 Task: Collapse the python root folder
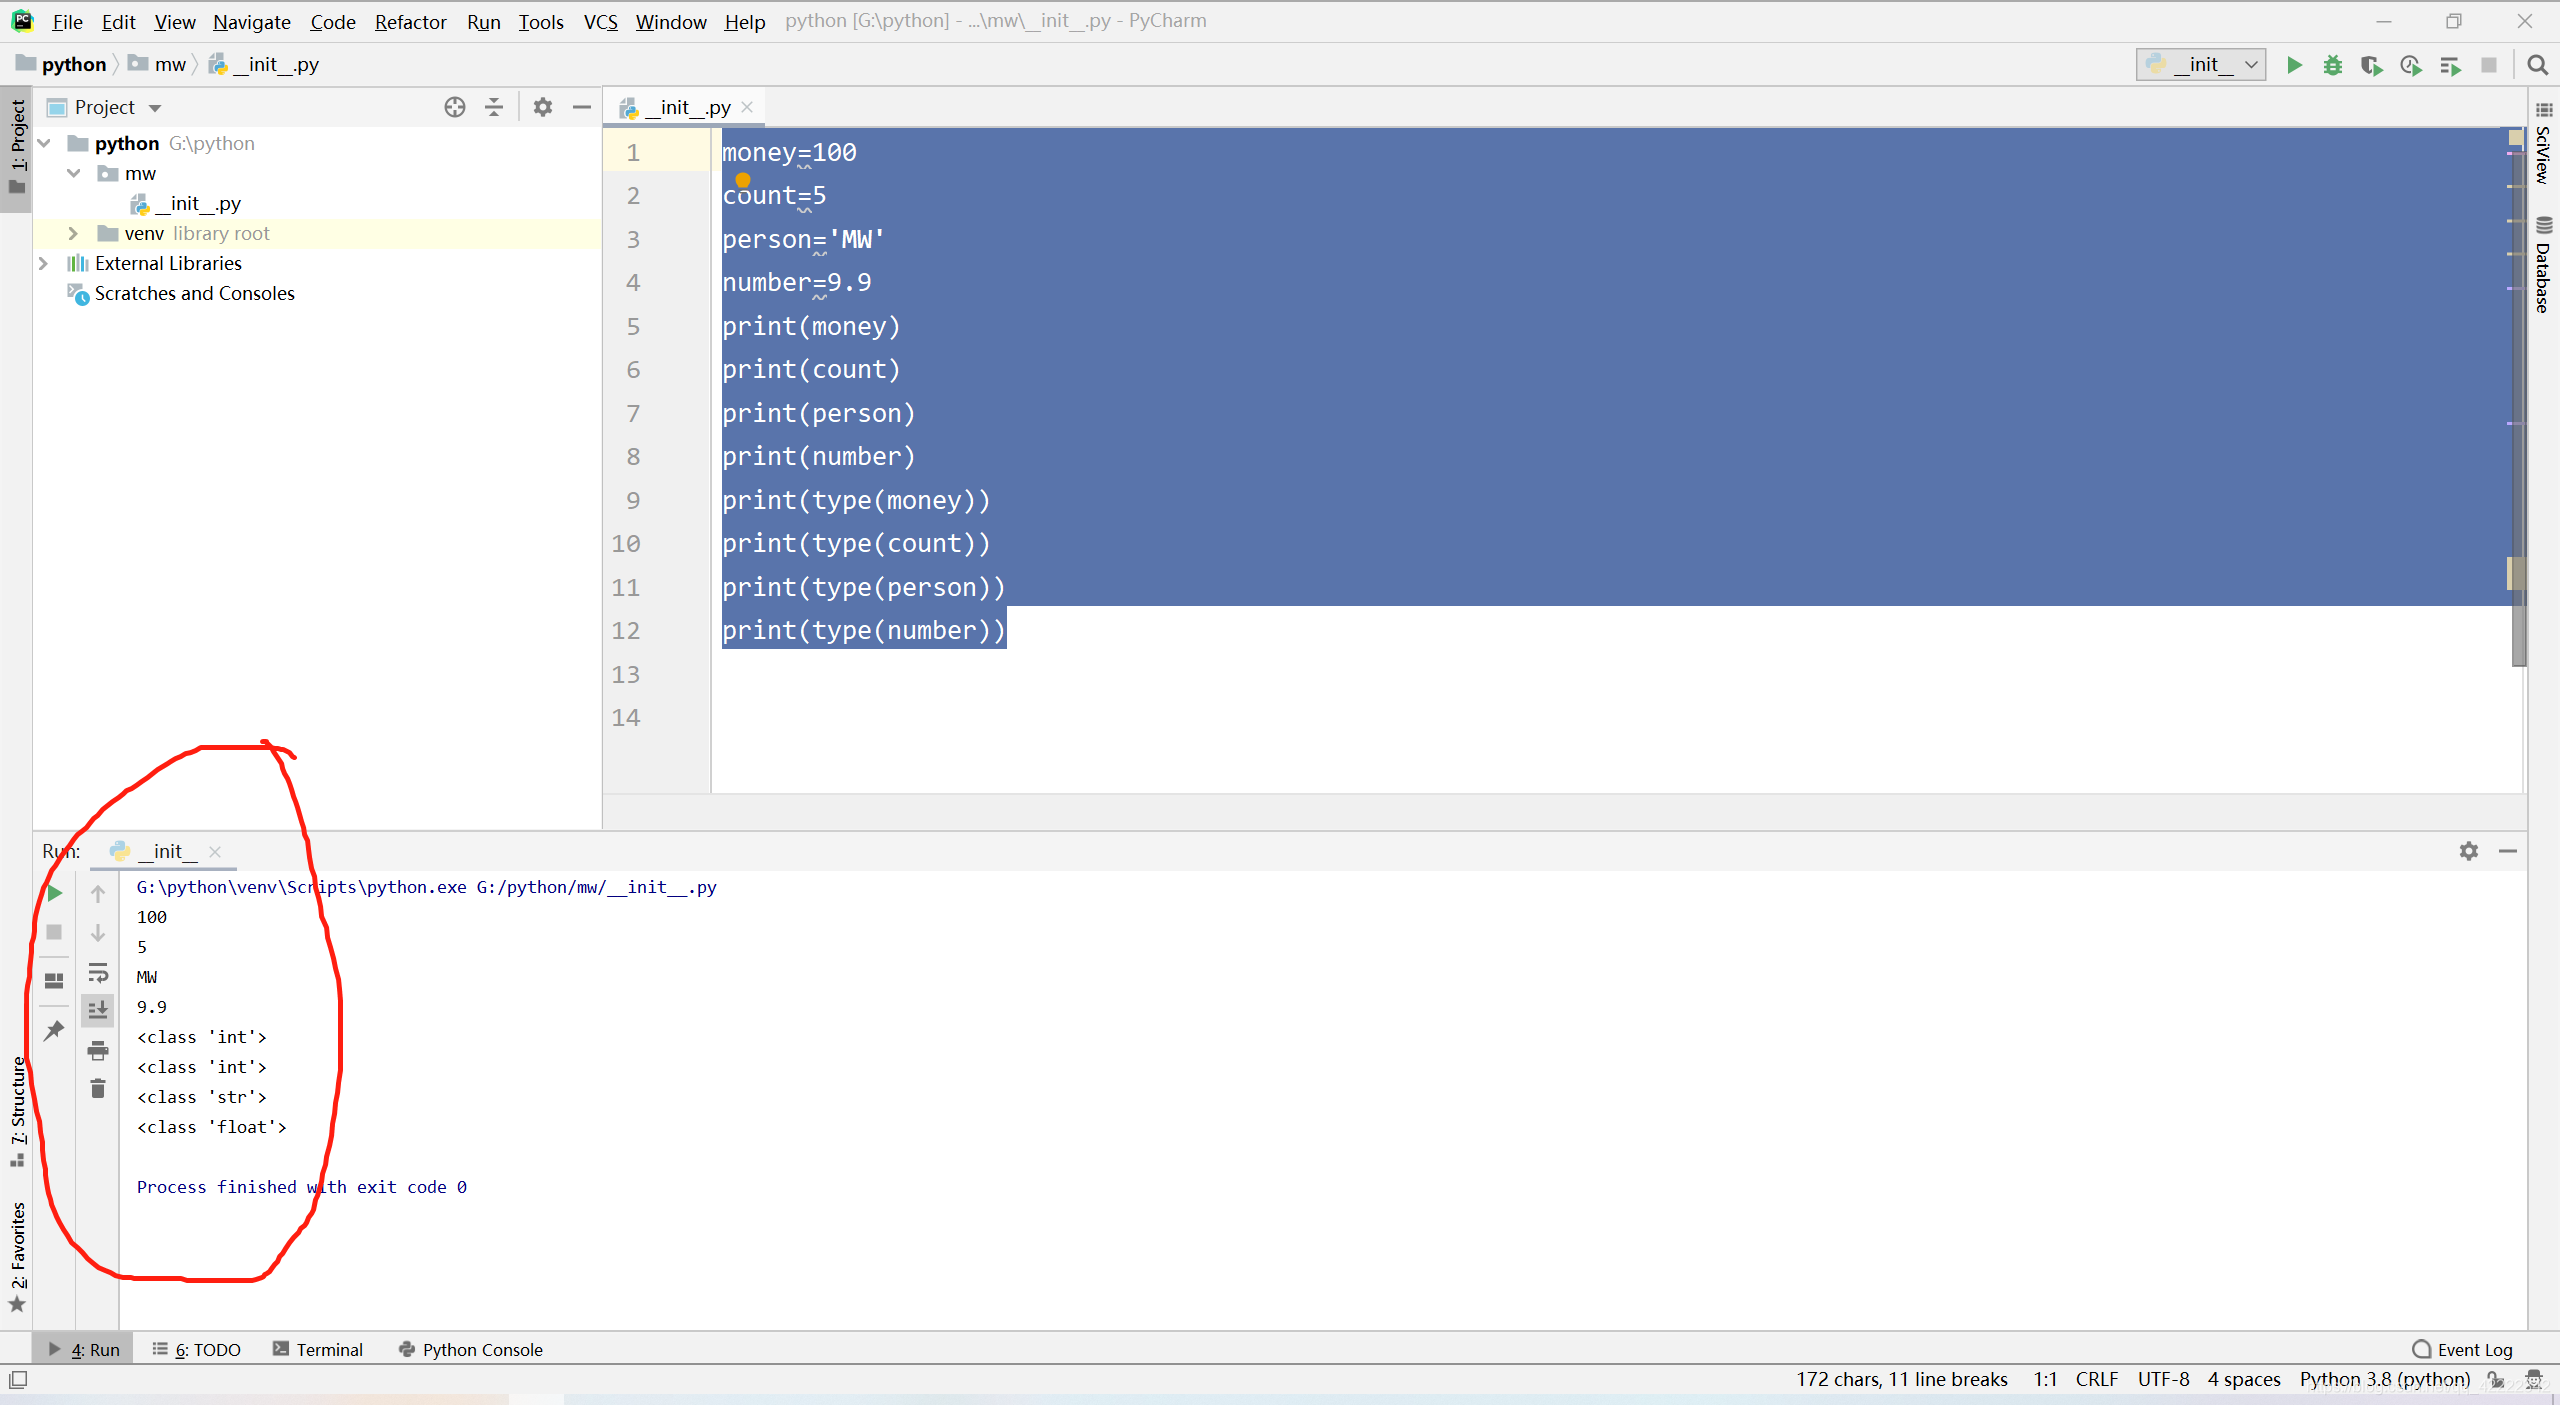[x=44, y=144]
